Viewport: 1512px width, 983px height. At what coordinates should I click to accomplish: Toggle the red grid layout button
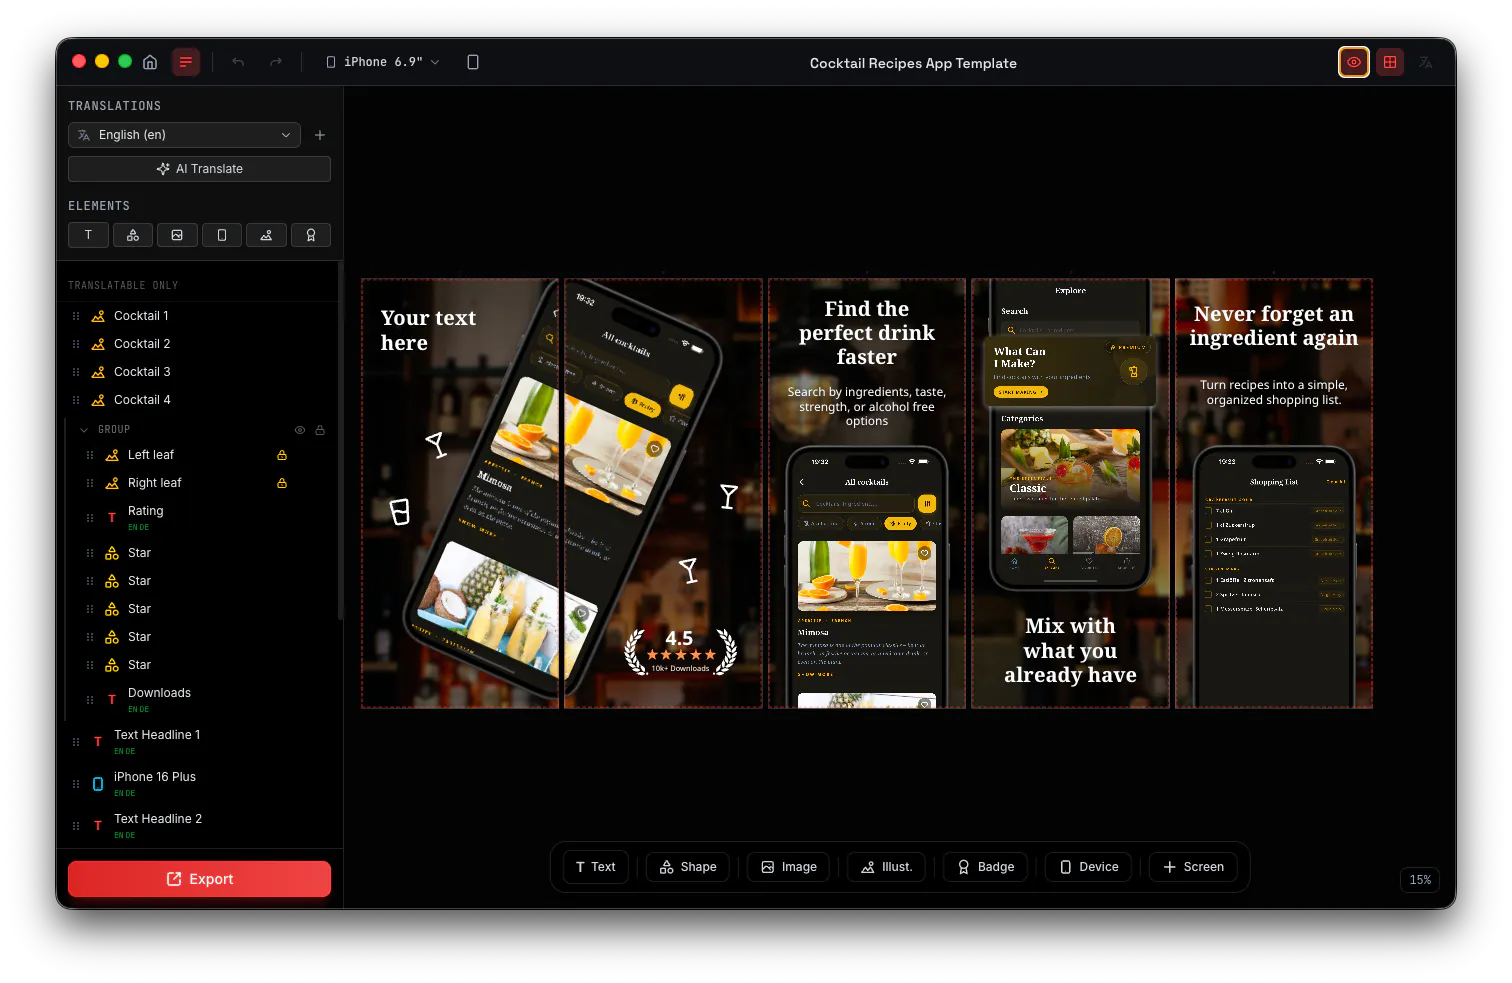(1390, 62)
